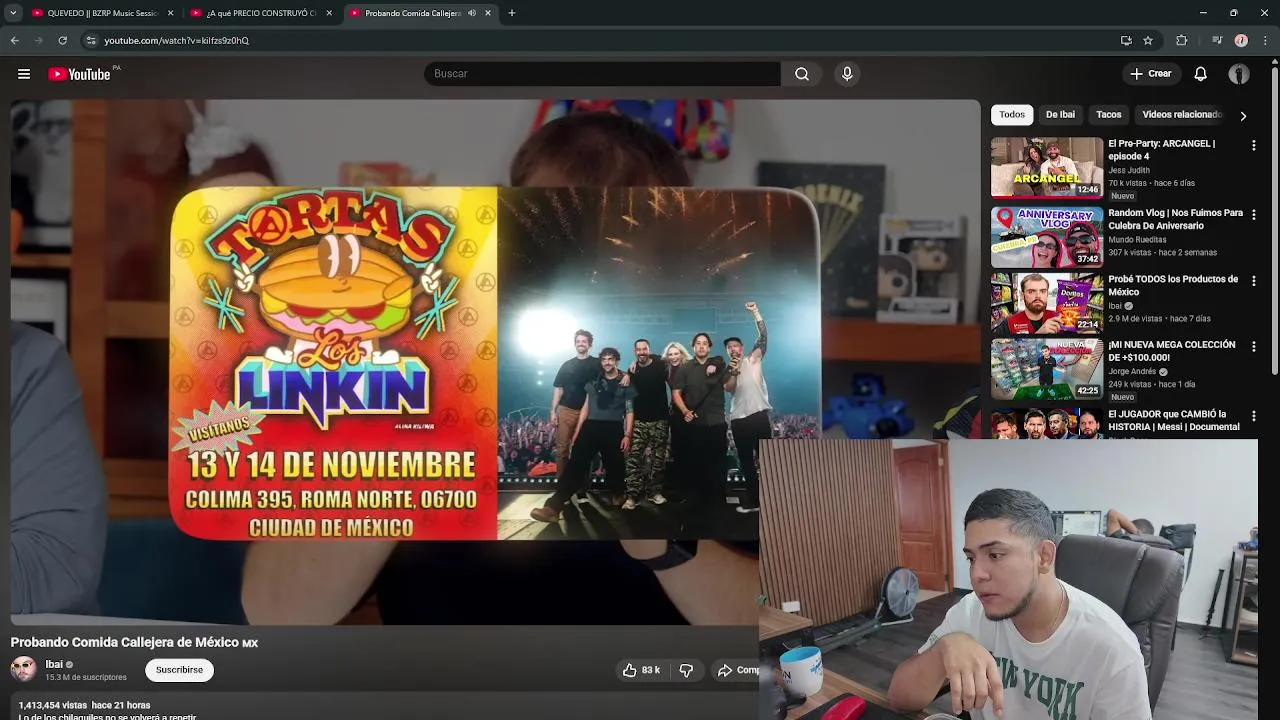
Task: Mute the audio icon on Probando tab
Action: tap(471, 13)
